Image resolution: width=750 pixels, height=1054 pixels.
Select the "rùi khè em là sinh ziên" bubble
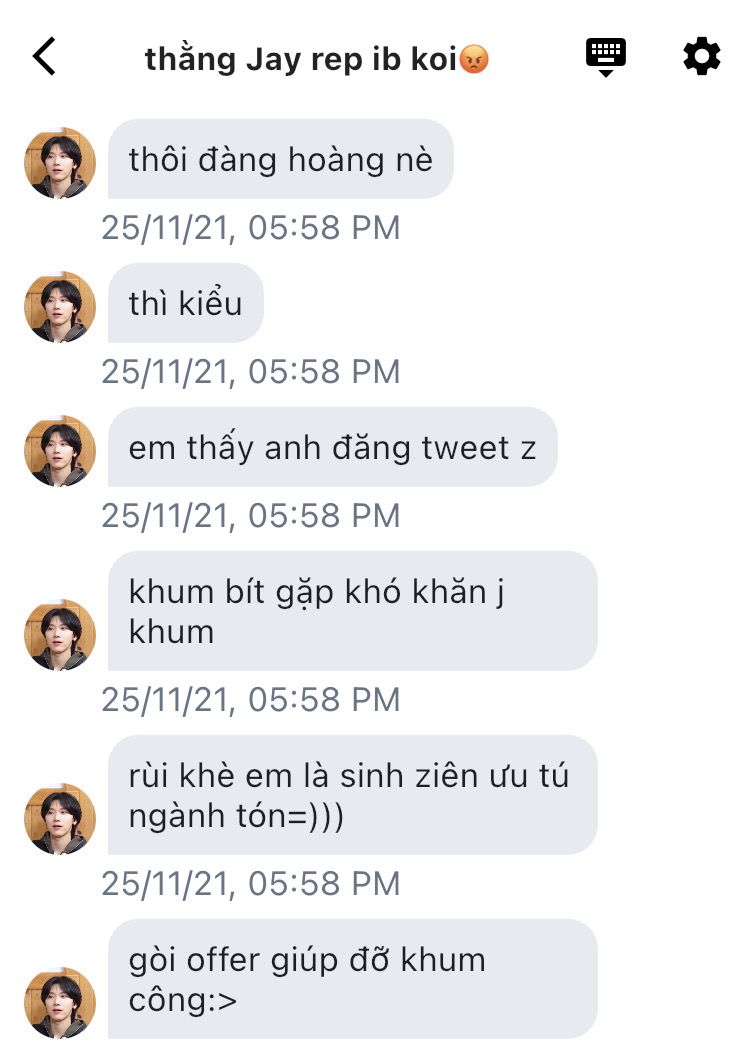(352, 795)
